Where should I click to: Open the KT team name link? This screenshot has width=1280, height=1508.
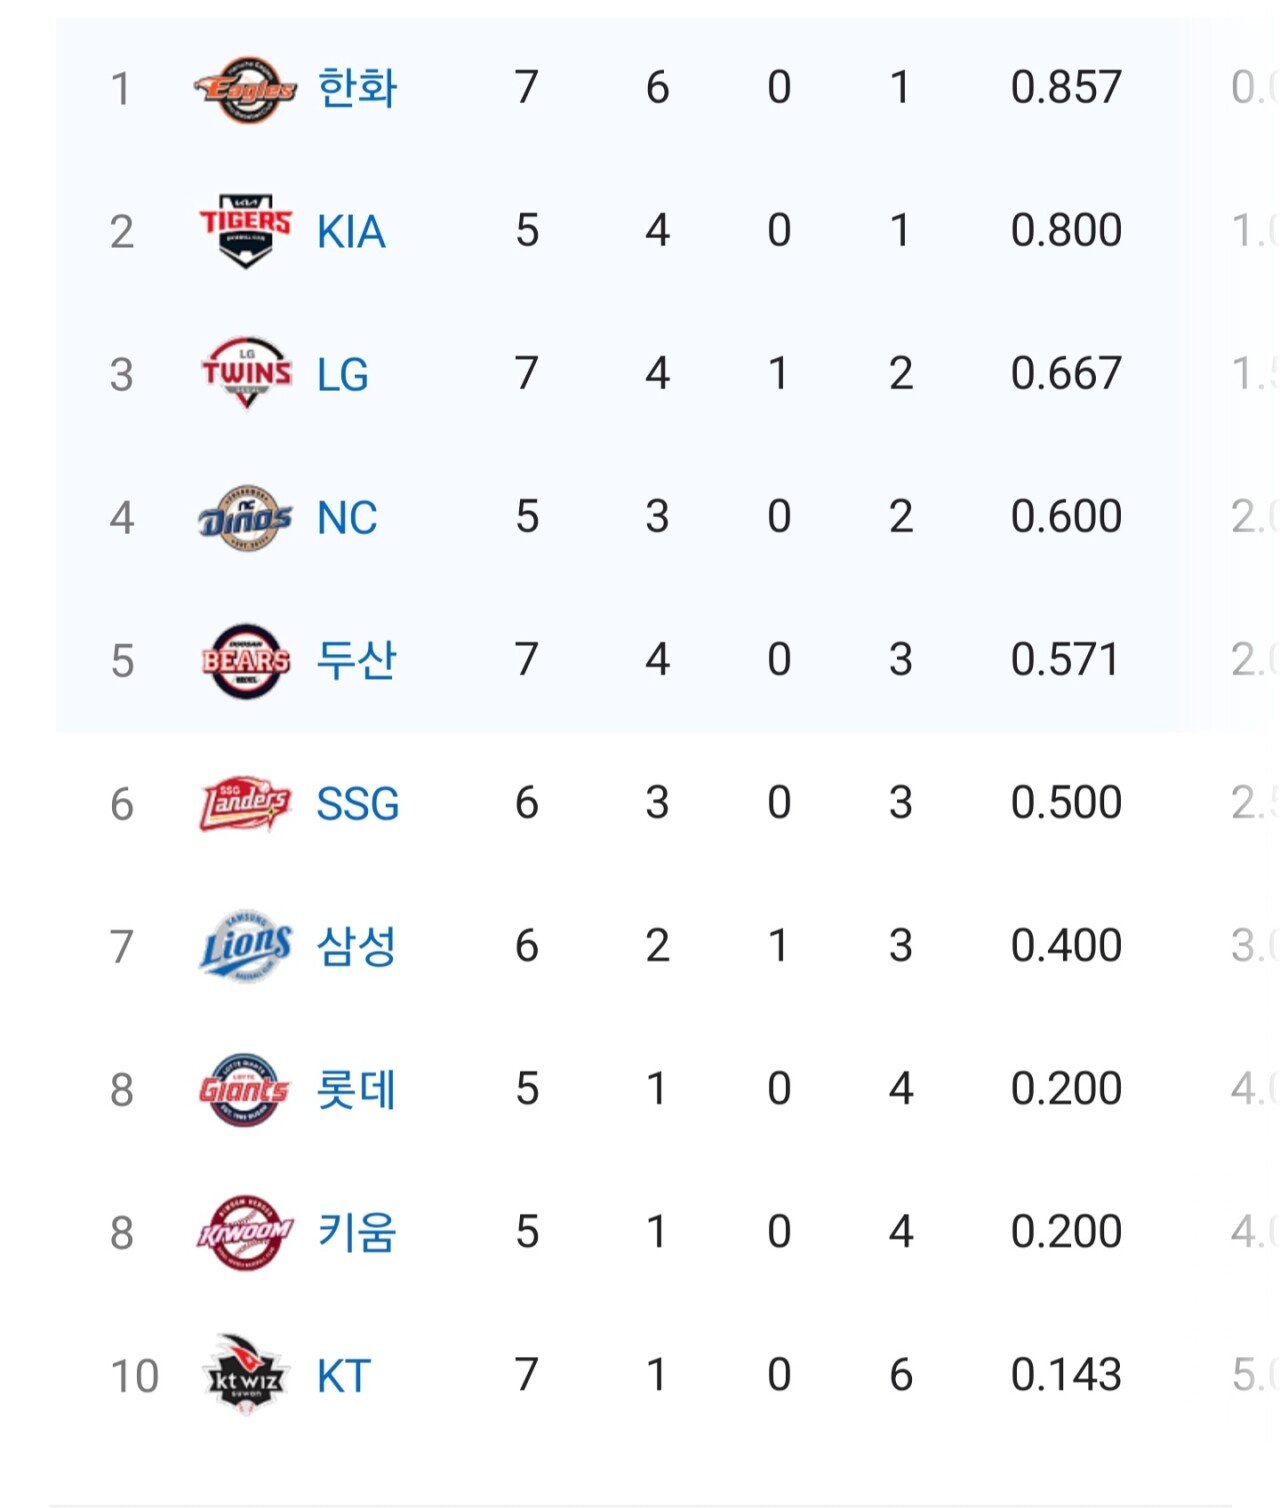(344, 1376)
